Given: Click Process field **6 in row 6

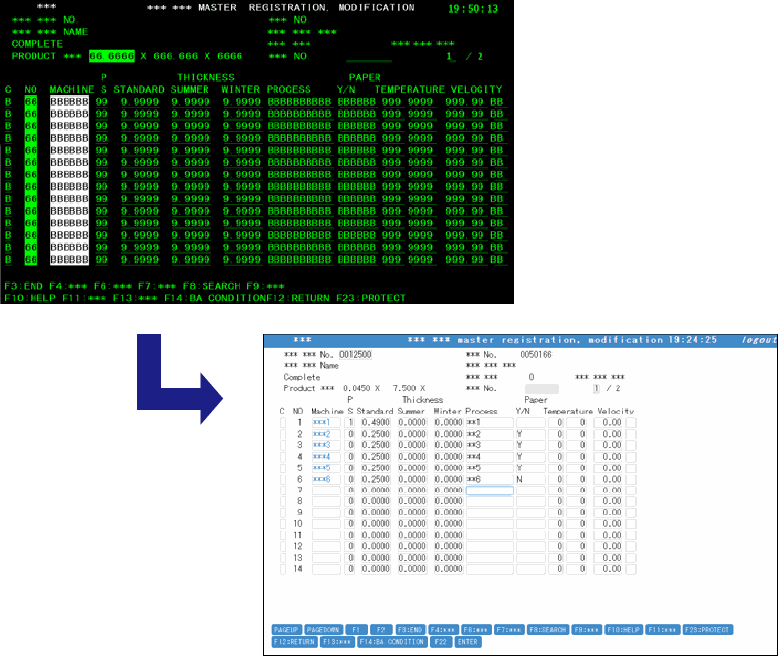Looking at the screenshot, I should coord(490,479).
